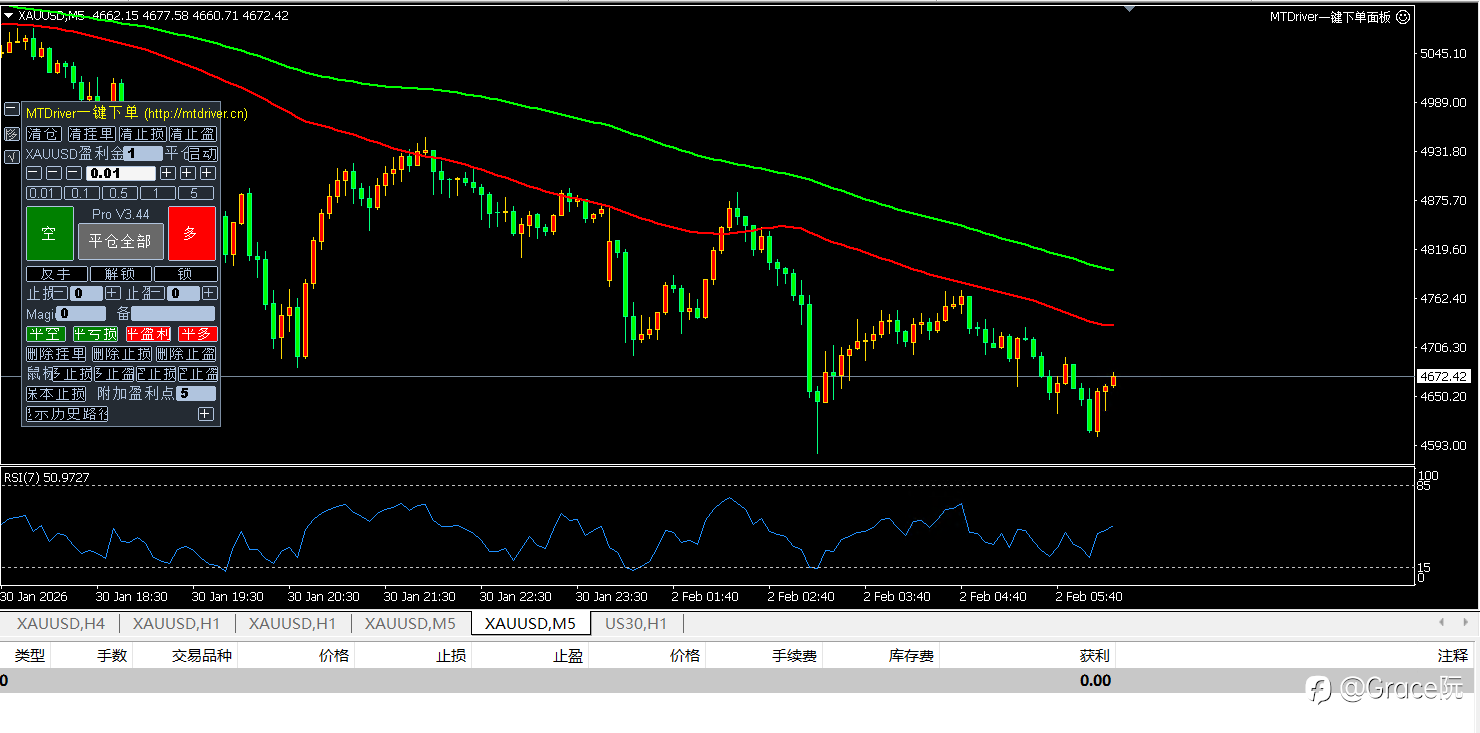The width and height of the screenshot is (1480, 733).
Task: Sort by 注释 column header
Action: tap(1453, 656)
